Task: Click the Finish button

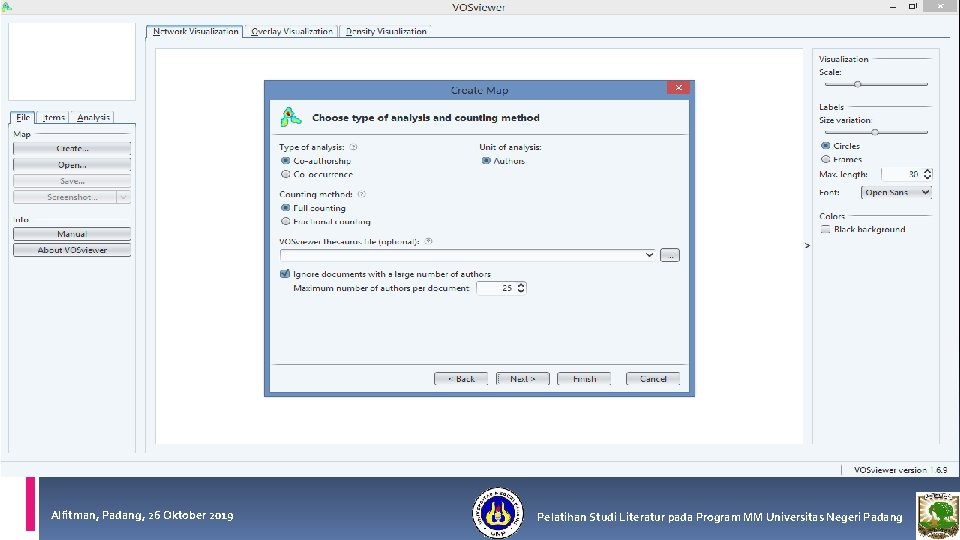Action: (x=584, y=379)
